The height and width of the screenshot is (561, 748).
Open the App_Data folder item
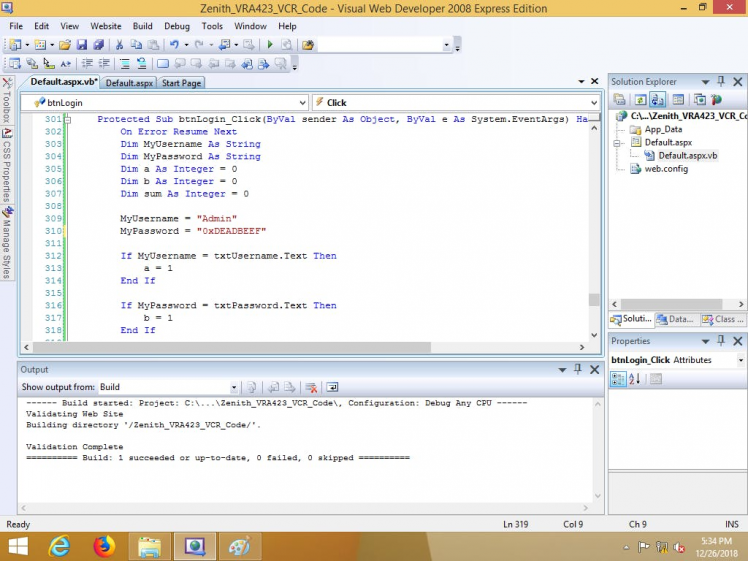coord(662,129)
